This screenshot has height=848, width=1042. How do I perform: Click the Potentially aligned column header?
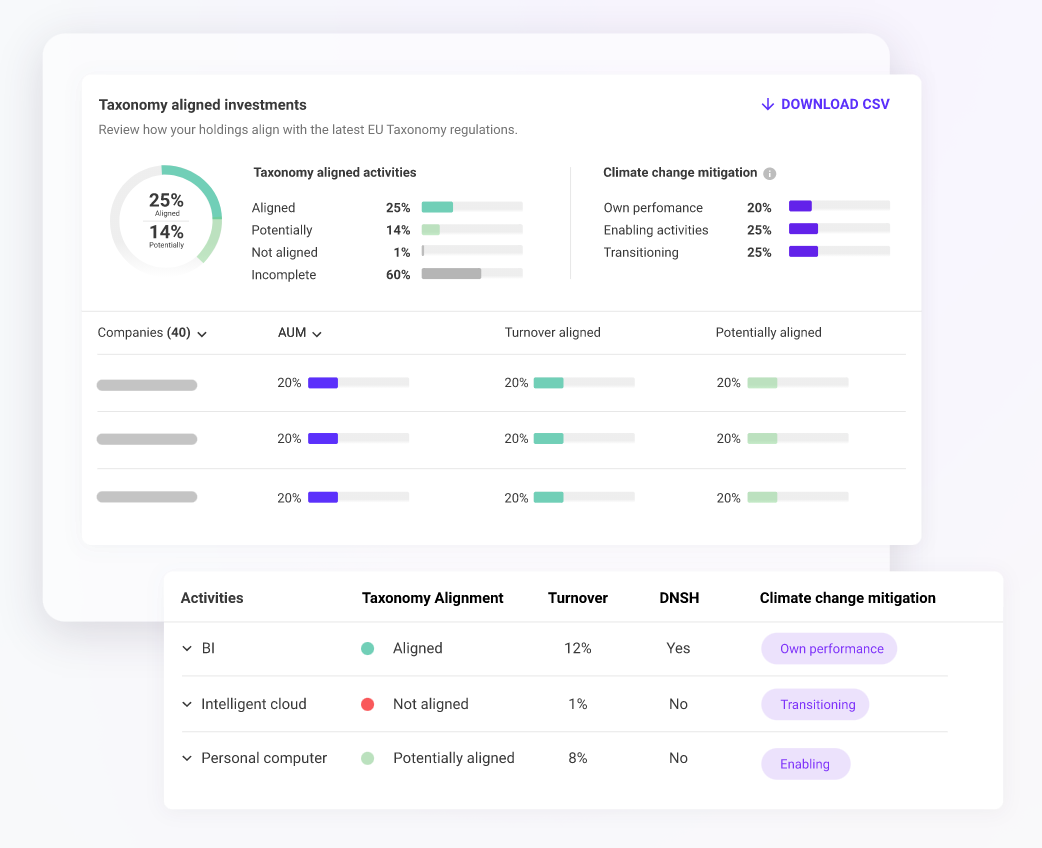tap(768, 332)
